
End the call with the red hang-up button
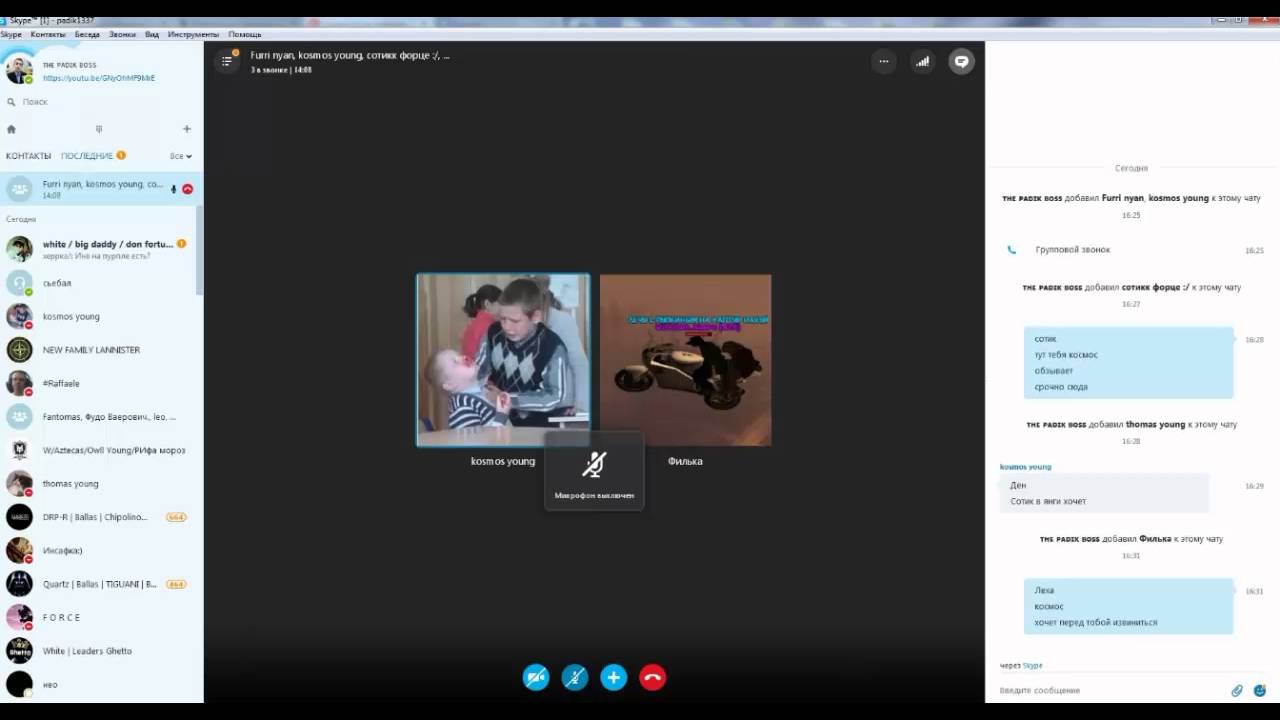[x=652, y=677]
